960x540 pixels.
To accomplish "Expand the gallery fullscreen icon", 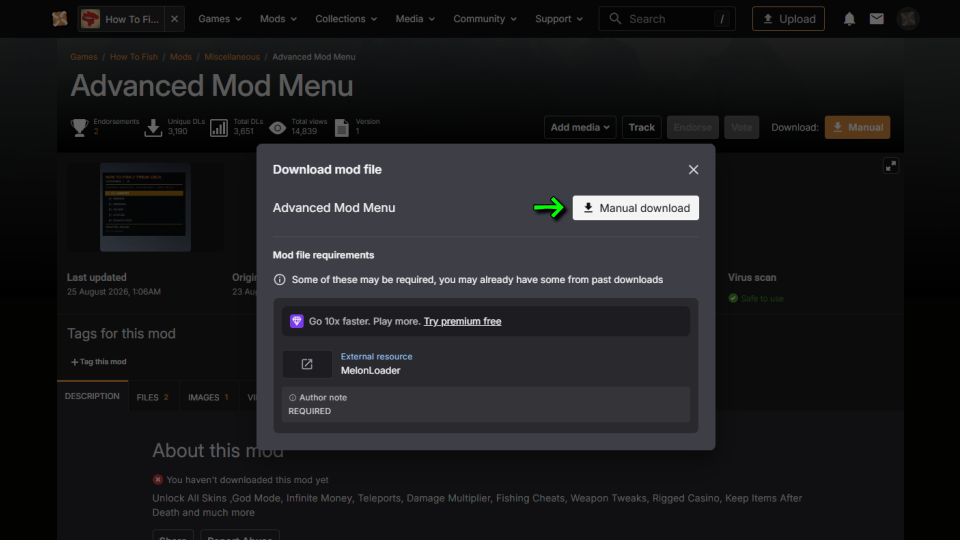I will pos(891,166).
